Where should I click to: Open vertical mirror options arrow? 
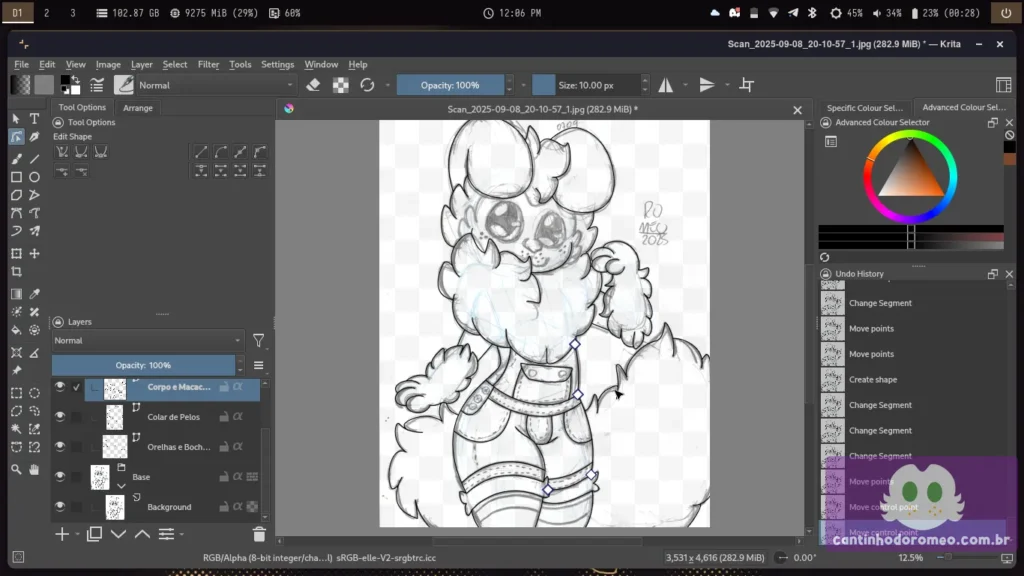pos(727,85)
